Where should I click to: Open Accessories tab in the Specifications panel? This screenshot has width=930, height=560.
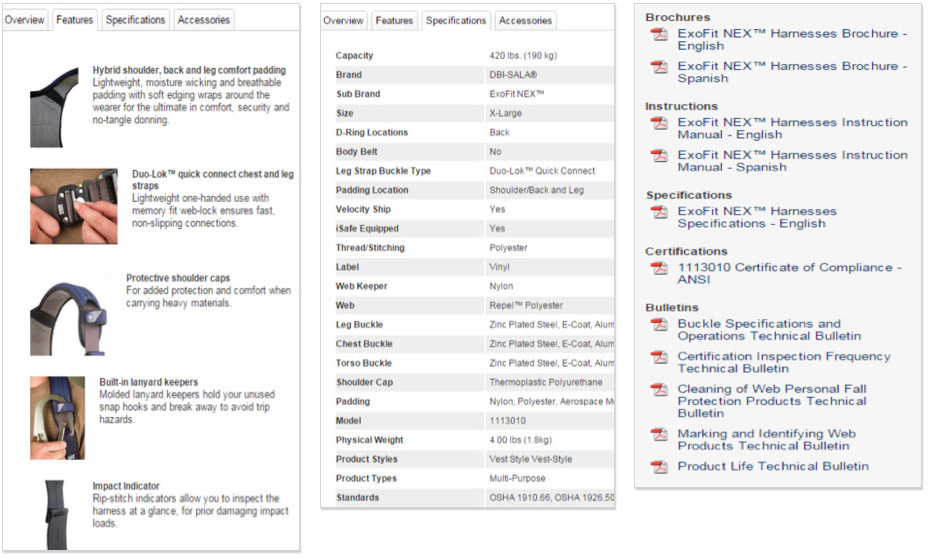(x=525, y=21)
